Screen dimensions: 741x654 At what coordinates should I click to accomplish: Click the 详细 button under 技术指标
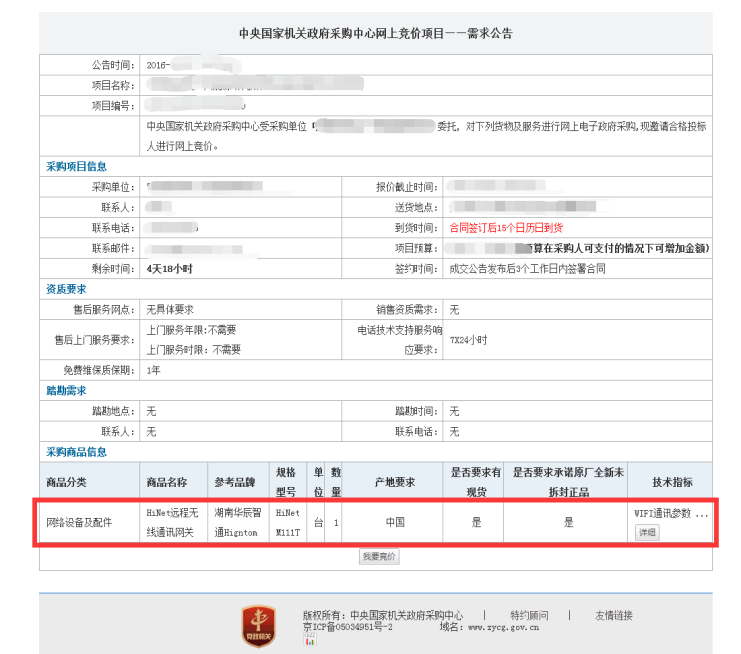tap(648, 532)
